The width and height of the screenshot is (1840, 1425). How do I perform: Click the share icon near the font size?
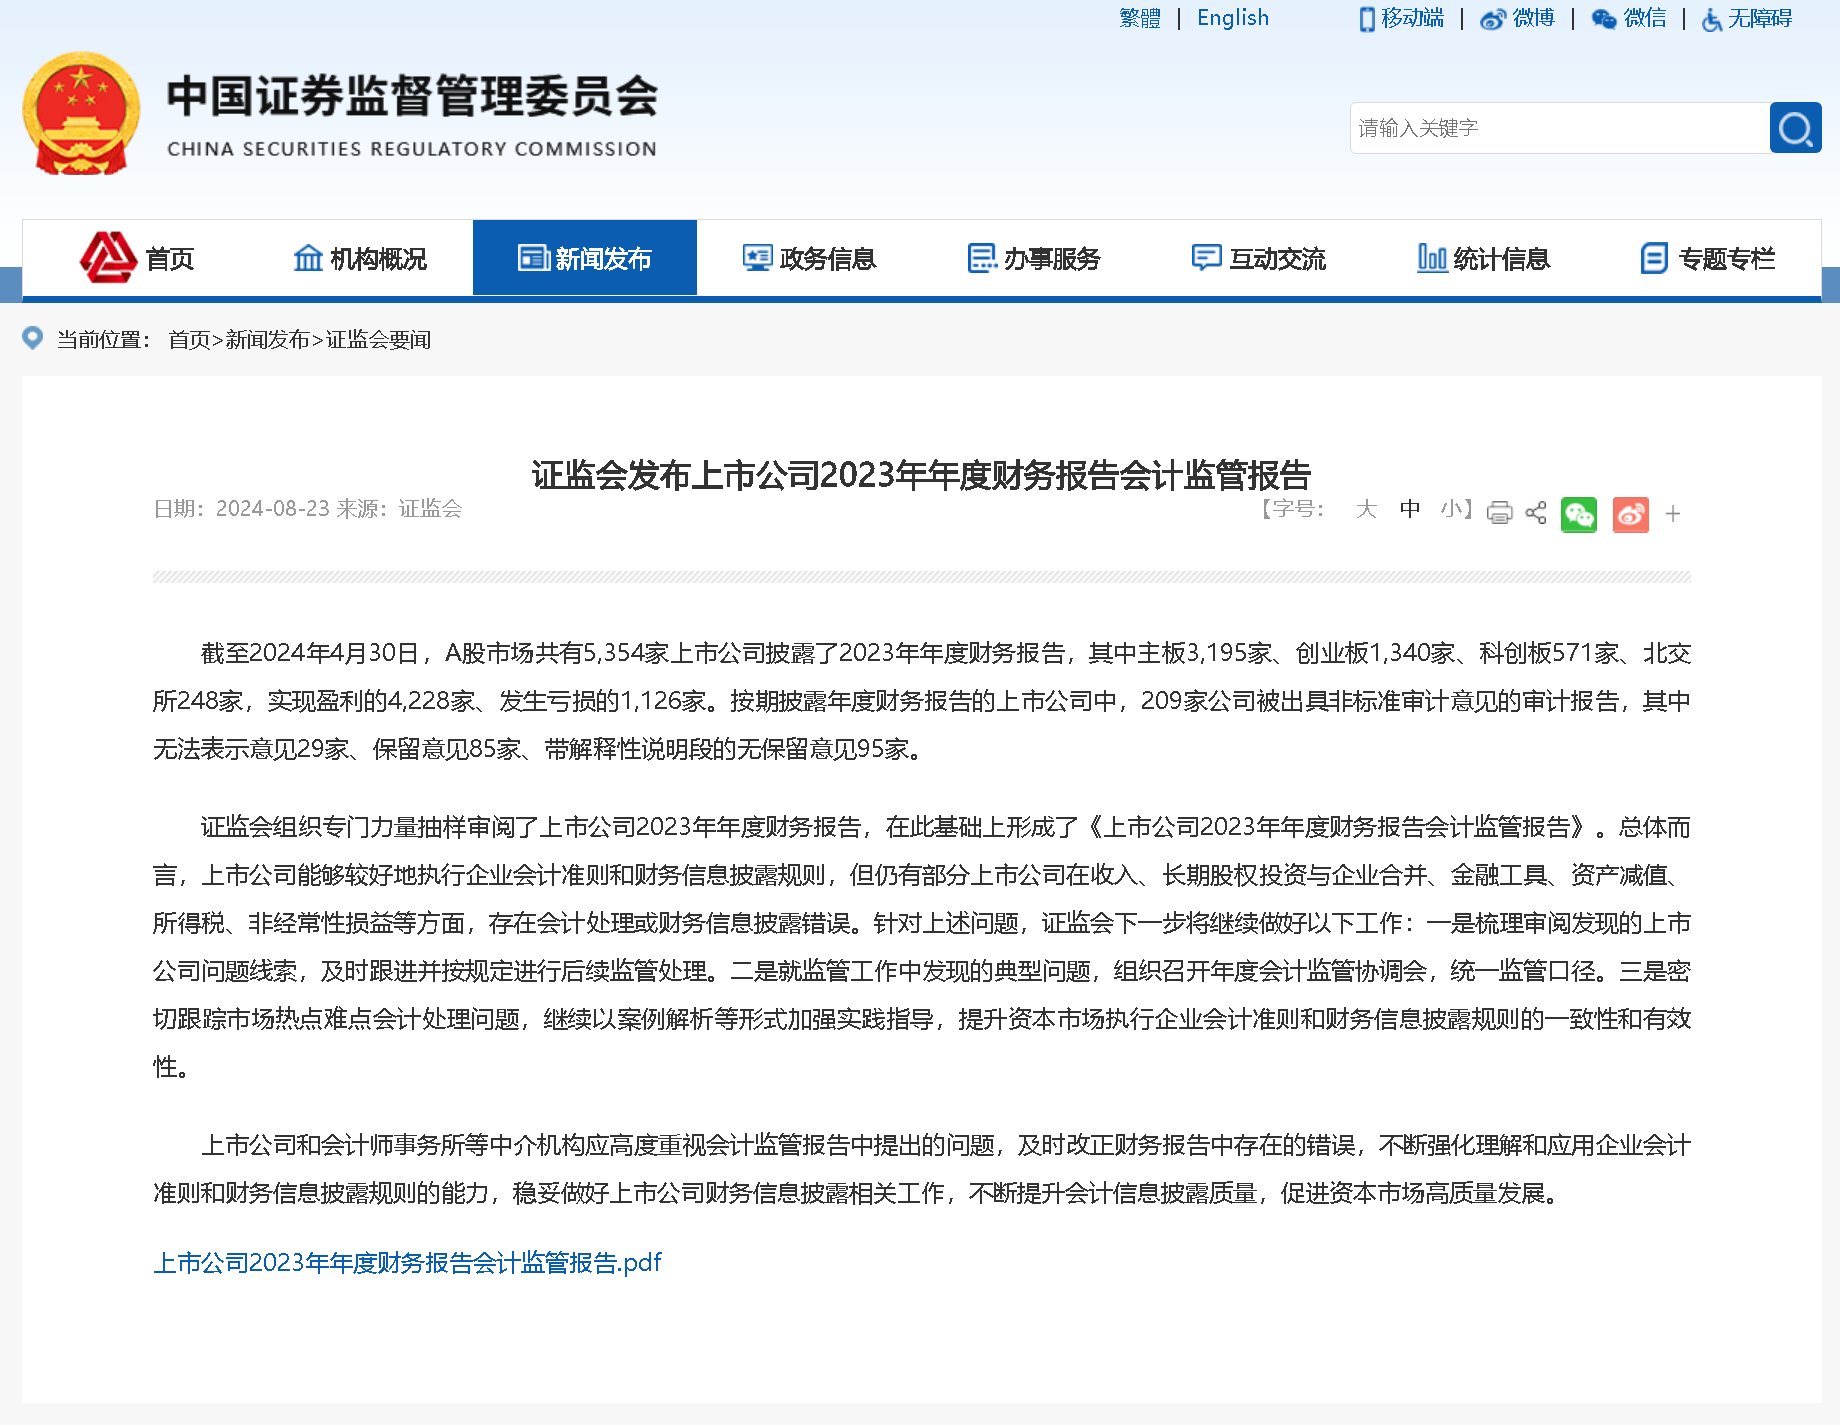[1536, 513]
